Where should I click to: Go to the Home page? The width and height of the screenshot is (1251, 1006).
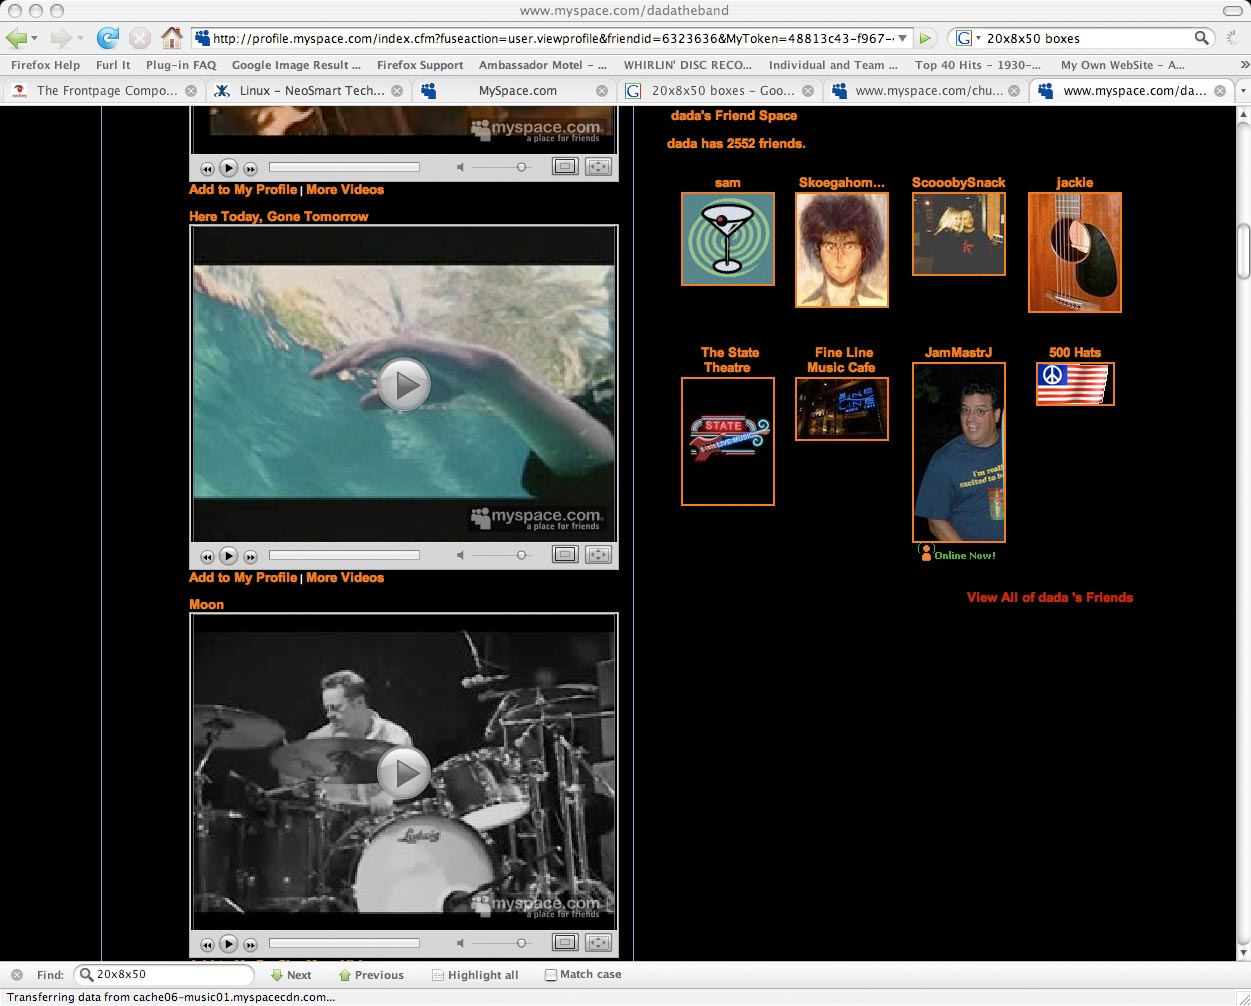172,38
